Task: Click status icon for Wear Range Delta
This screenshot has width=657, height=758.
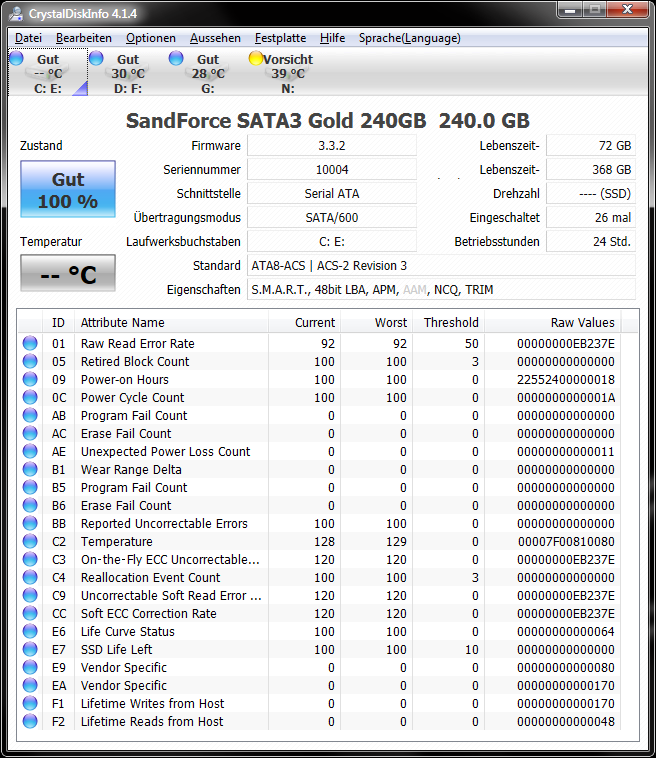Action: point(30,469)
